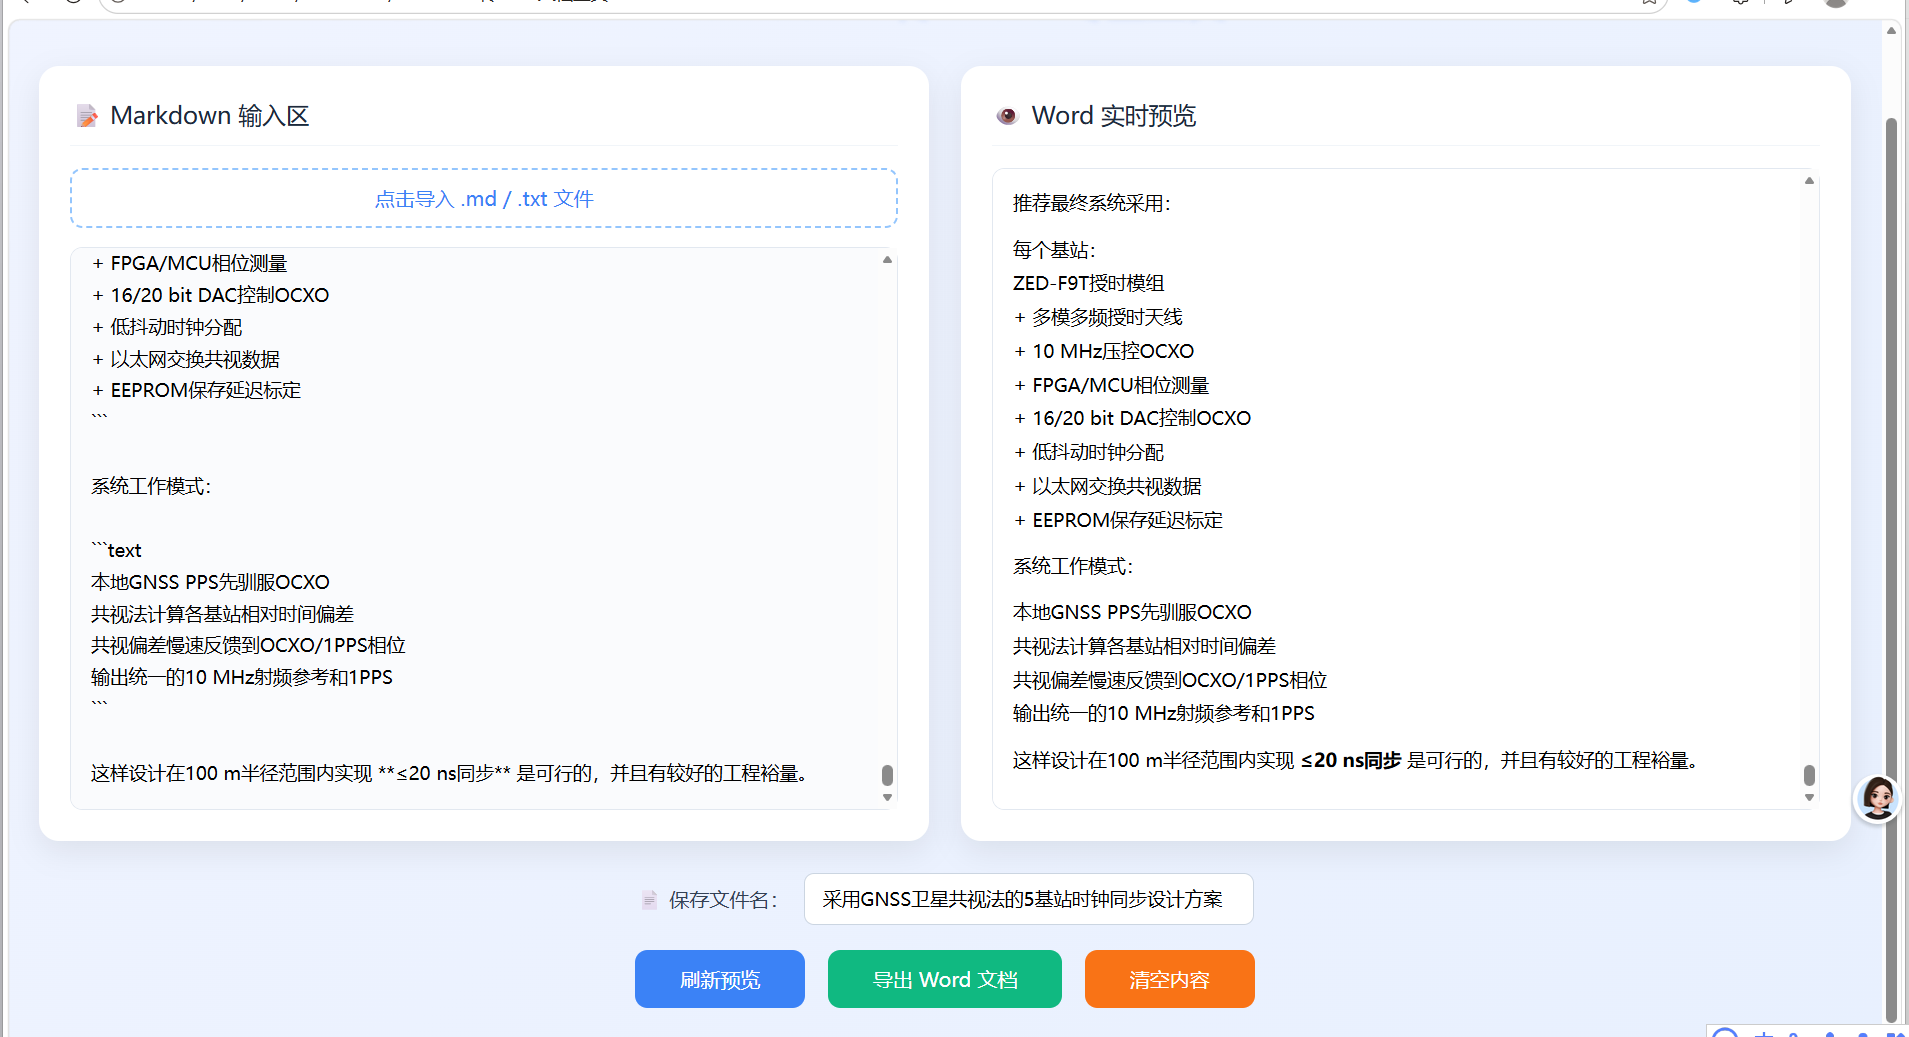Click the save filename document icon

coord(649,900)
